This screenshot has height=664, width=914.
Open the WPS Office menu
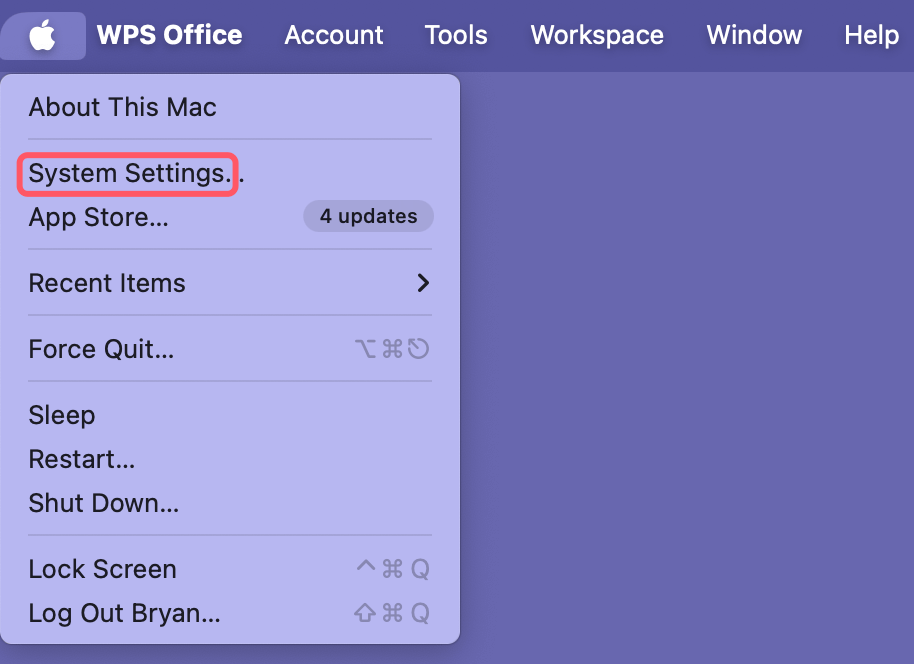tap(168, 34)
